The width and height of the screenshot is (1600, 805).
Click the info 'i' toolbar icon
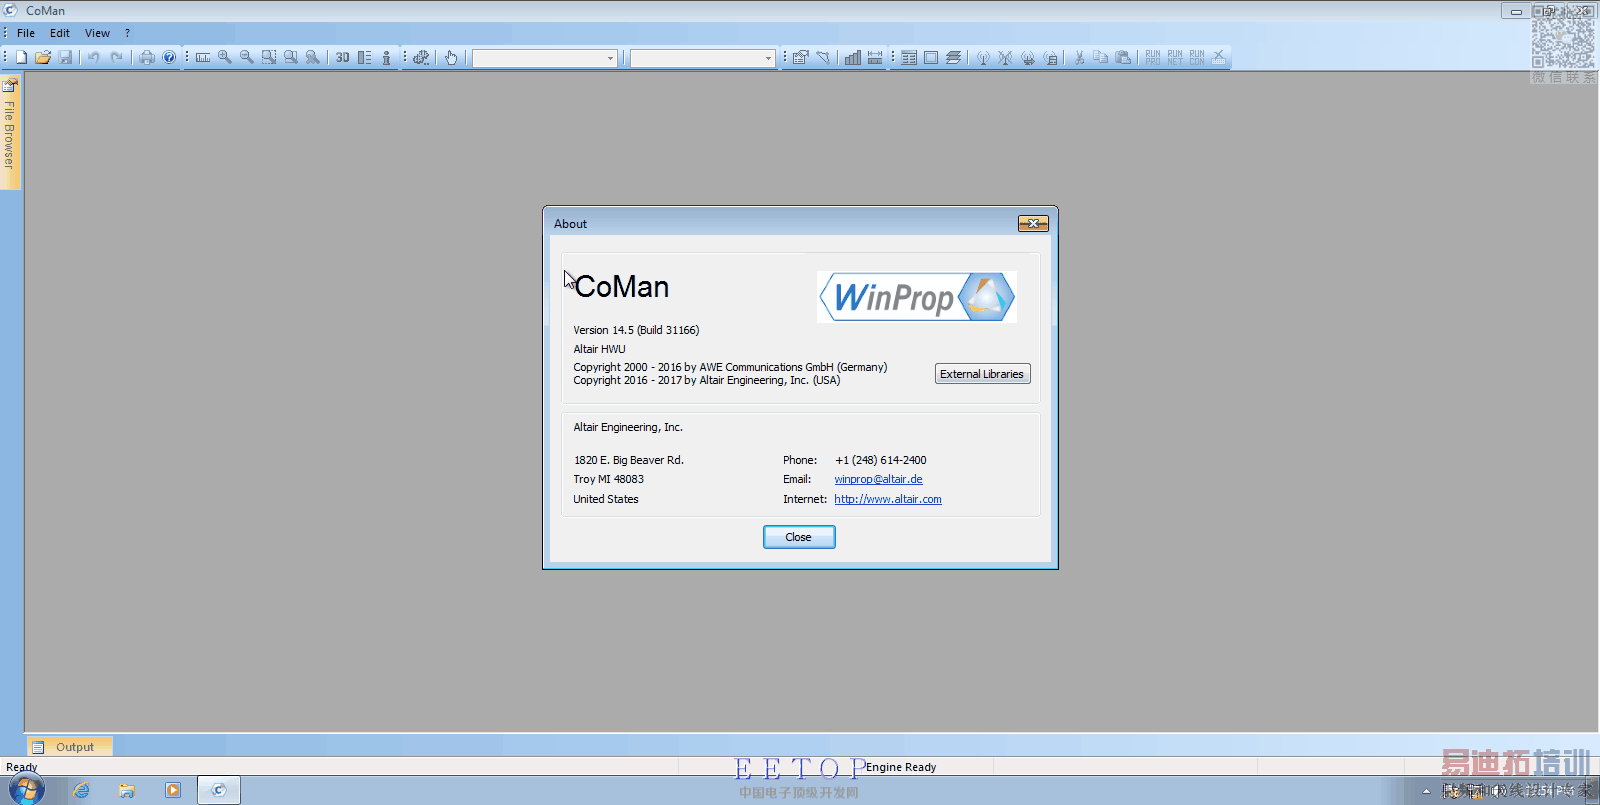[x=387, y=57]
